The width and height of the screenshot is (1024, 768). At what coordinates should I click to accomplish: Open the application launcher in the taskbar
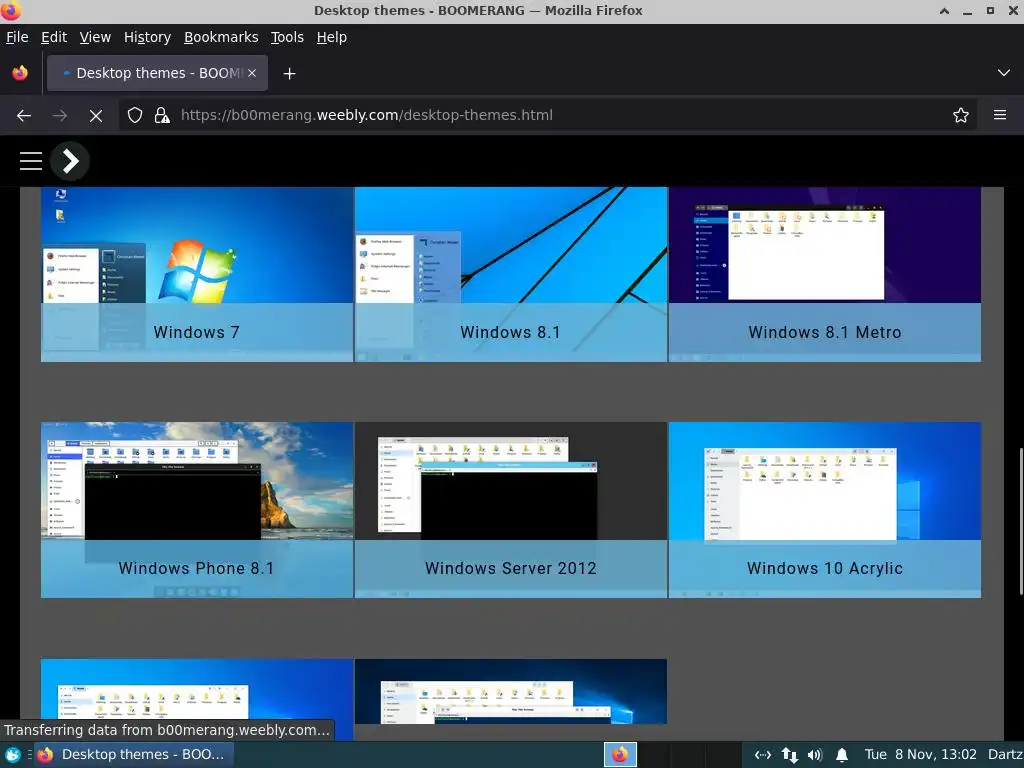(x=12, y=755)
